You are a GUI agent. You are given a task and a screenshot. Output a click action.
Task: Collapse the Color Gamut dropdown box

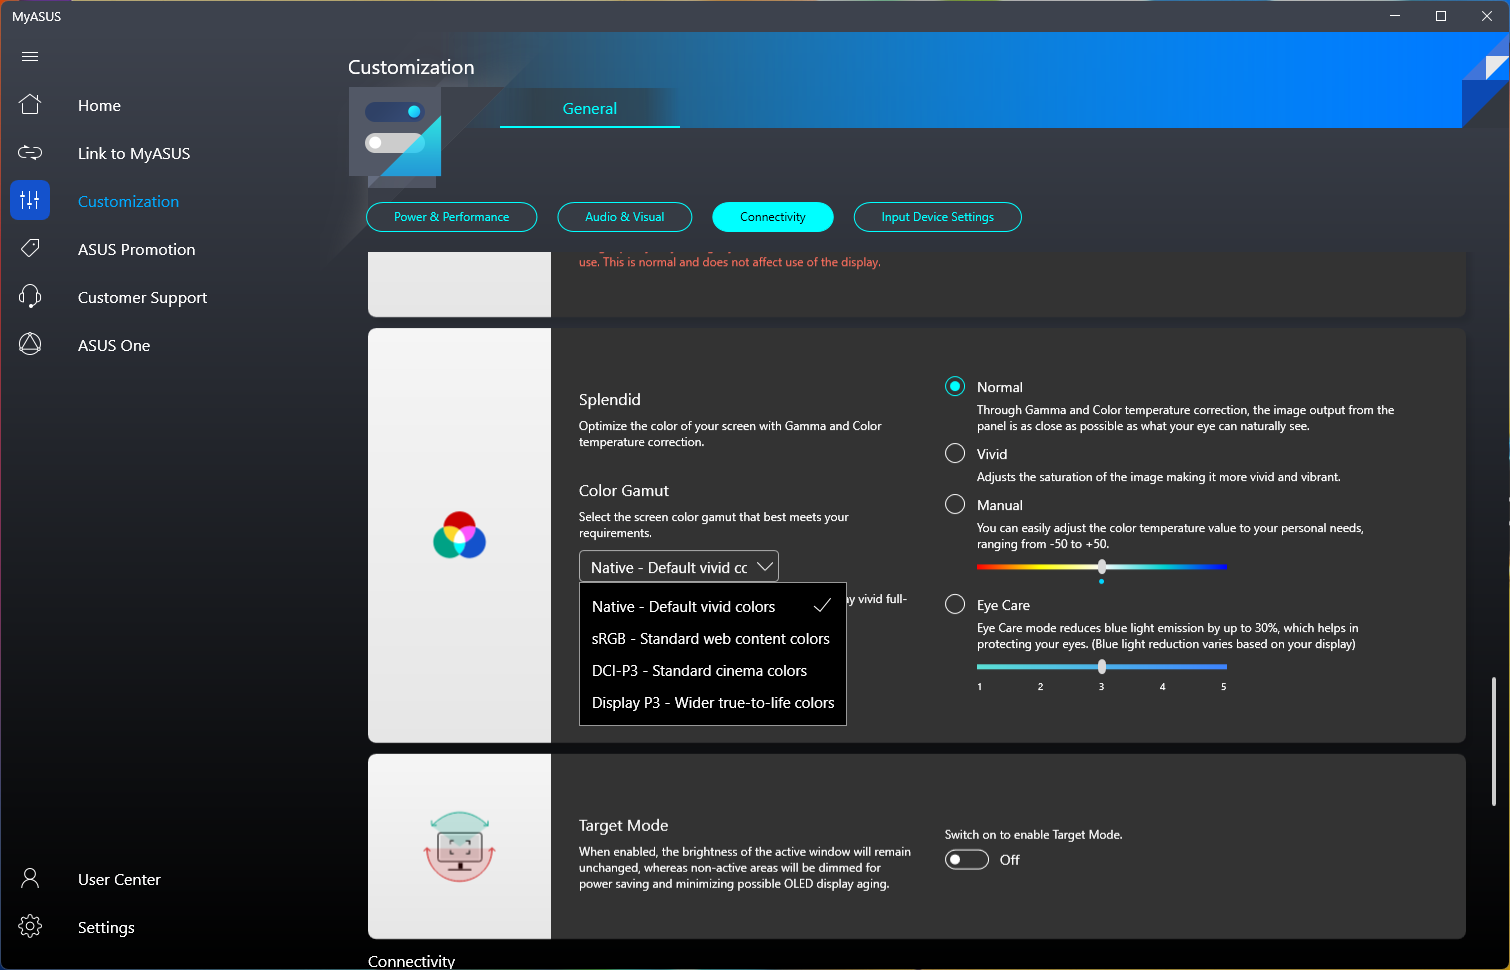679,567
